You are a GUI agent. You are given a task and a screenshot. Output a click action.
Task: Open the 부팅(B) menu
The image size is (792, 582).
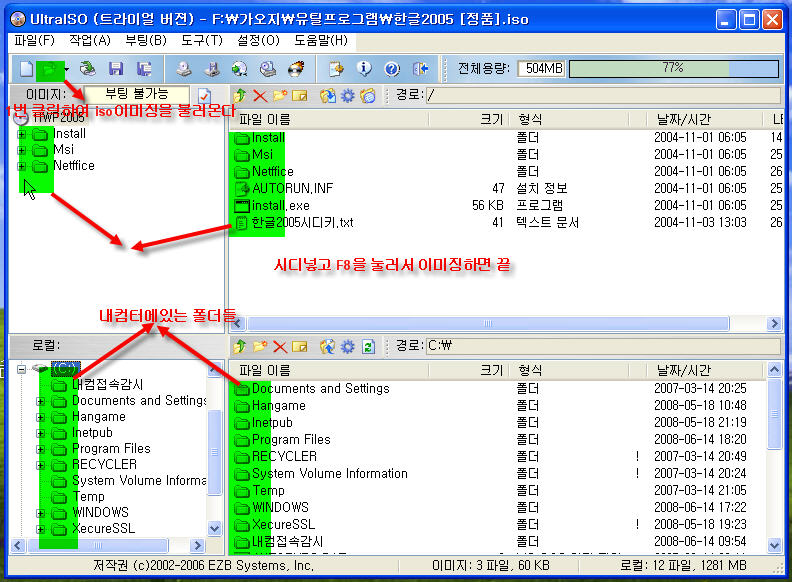(x=146, y=41)
